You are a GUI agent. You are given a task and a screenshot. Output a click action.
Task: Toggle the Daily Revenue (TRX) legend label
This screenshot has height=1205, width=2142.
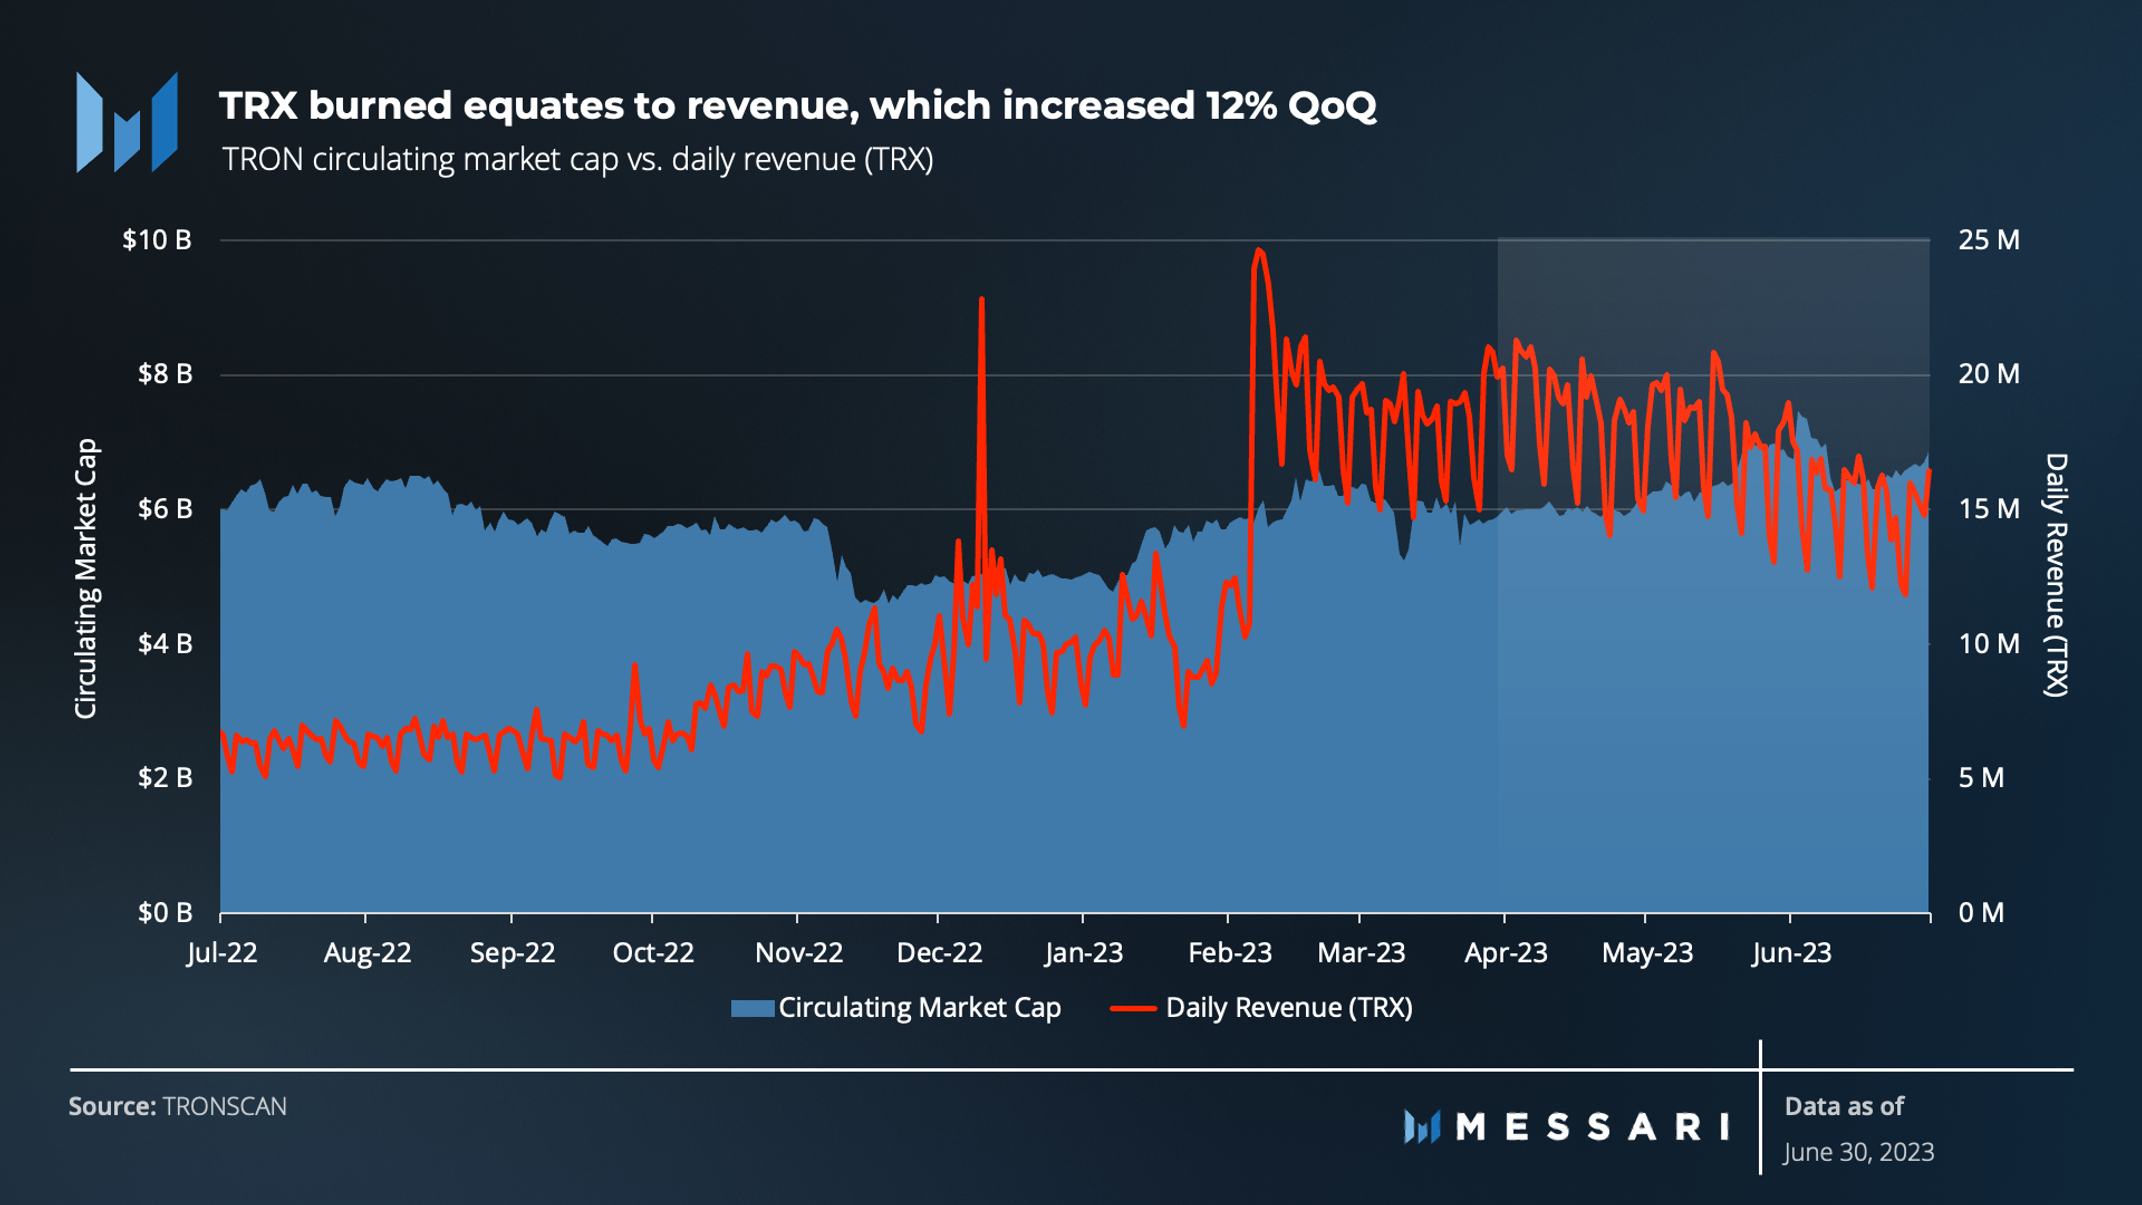click(1289, 1007)
